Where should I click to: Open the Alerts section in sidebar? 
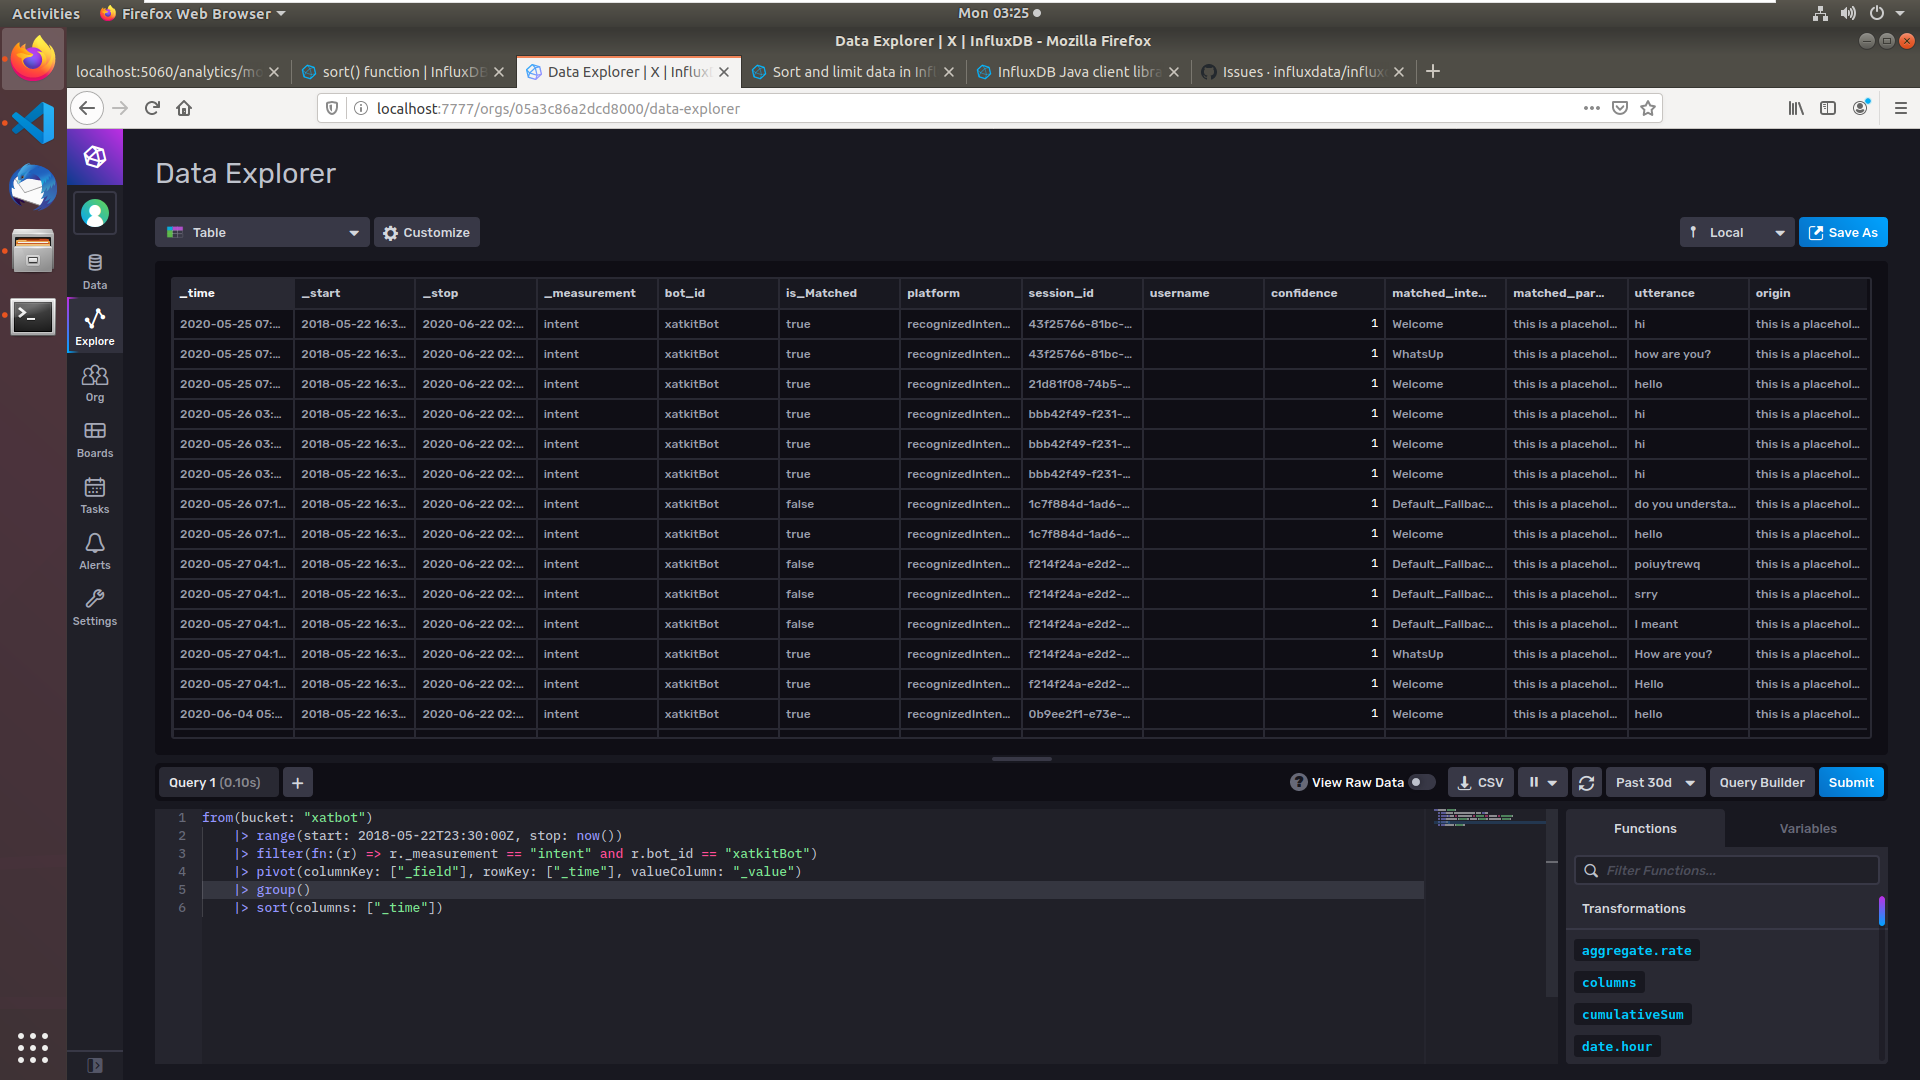pyautogui.click(x=95, y=551)
